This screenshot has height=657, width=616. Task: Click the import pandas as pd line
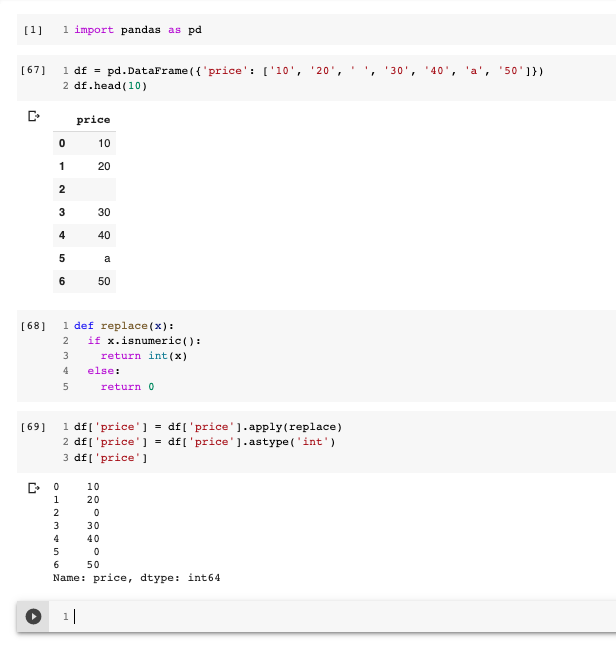[x=138, y=30]
